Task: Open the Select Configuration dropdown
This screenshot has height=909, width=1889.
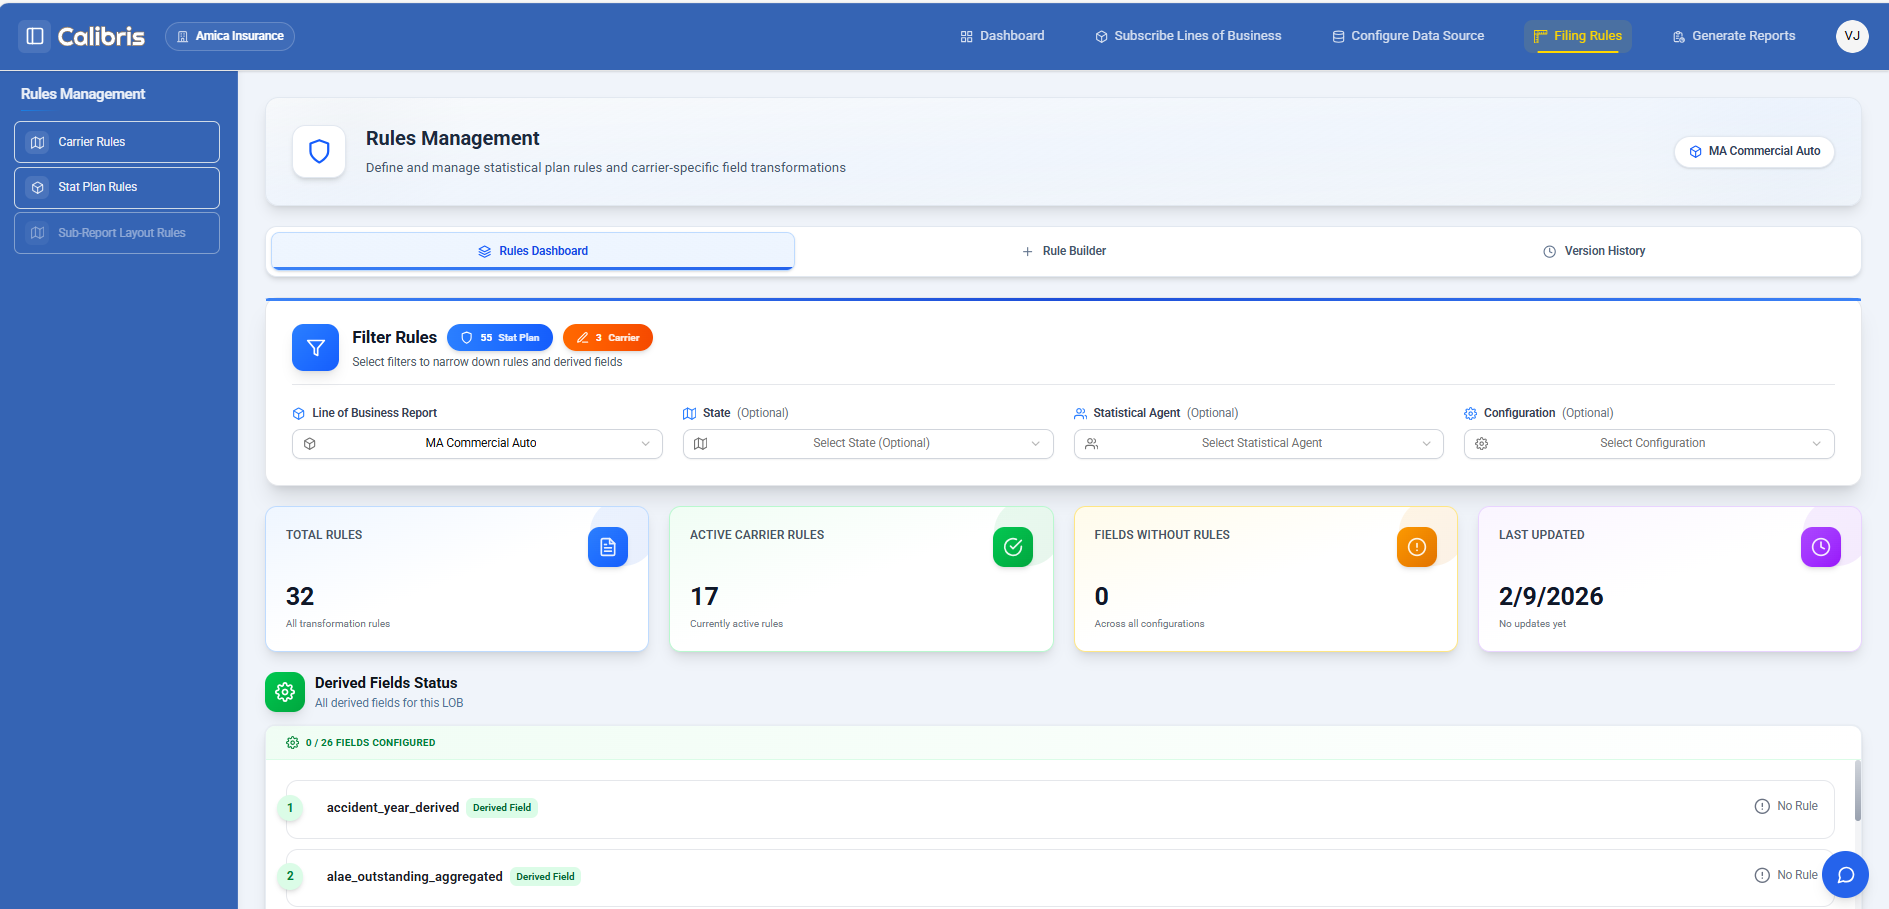Action: tap(1648, 443)
